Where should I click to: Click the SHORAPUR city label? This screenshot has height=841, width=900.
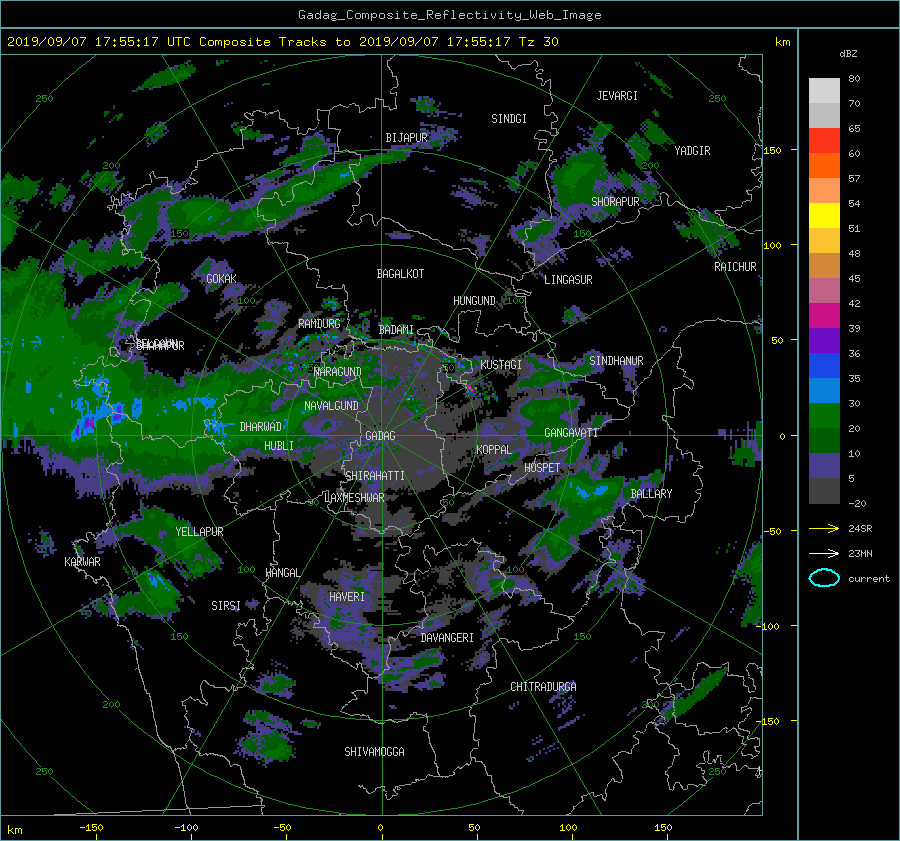tap(615, 201)
